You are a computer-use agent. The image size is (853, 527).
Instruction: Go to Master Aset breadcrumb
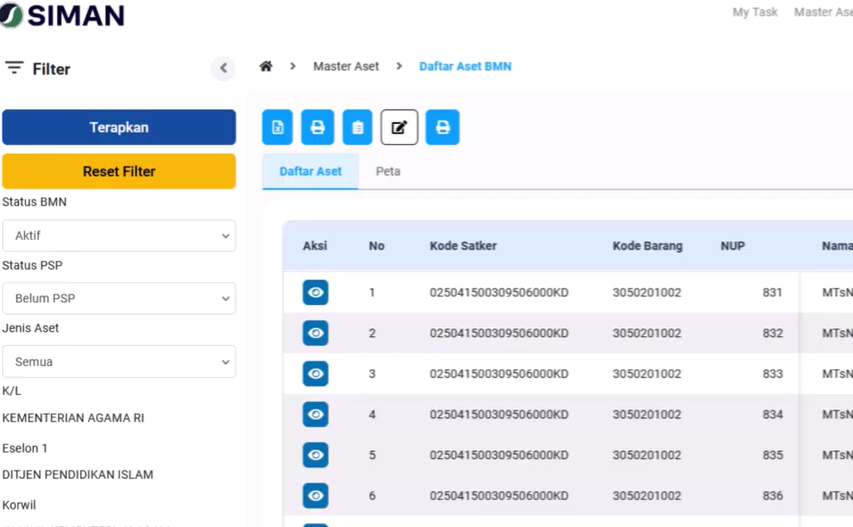coord(346,66)
